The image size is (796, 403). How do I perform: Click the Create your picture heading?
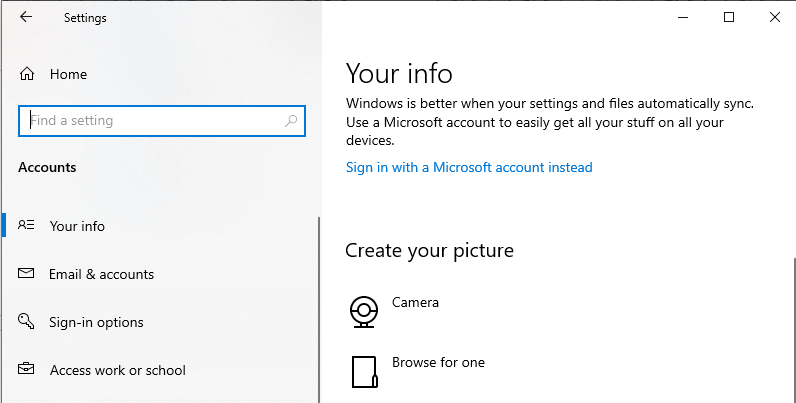click(429, 251)
